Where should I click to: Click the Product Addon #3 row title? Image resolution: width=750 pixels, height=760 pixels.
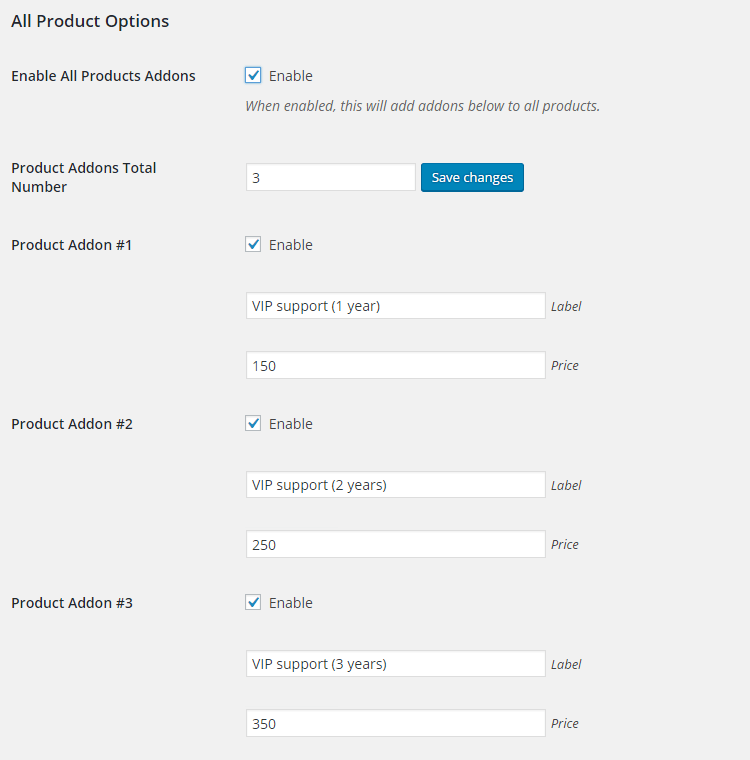(x=72, y=603)
